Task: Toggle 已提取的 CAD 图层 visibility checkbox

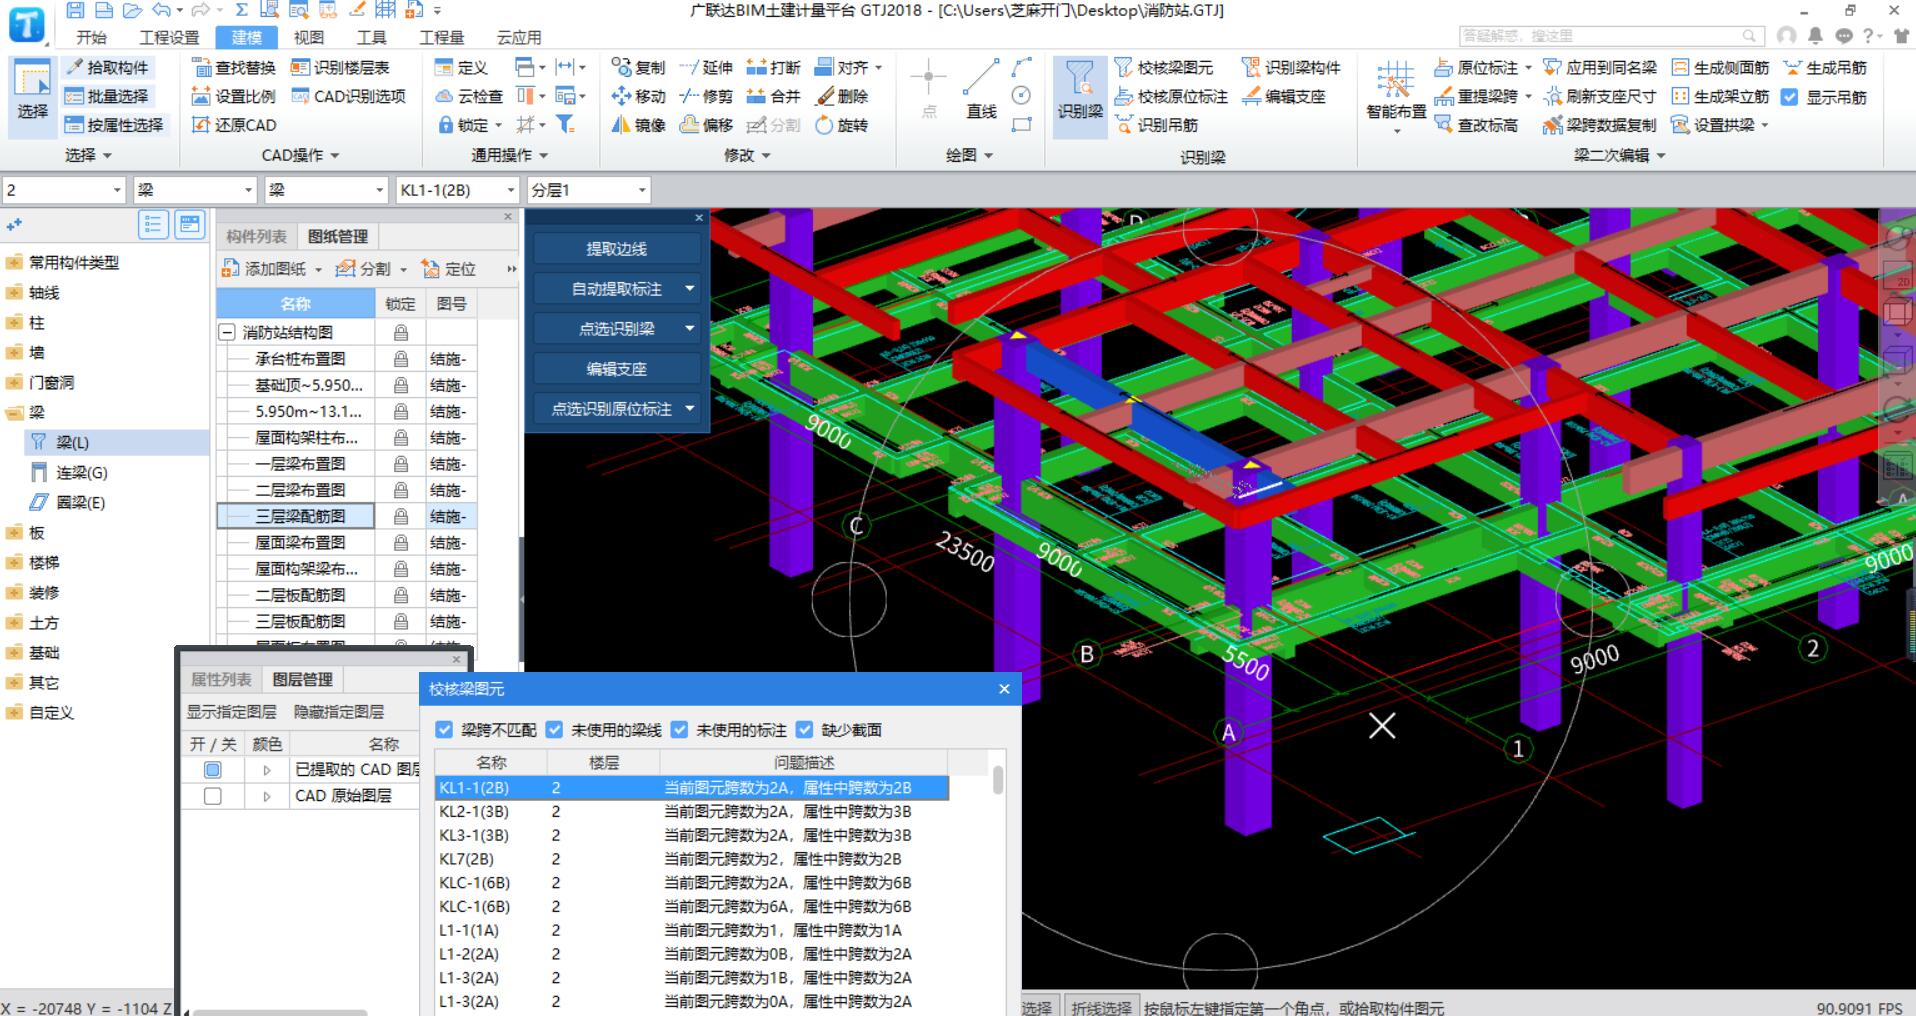Action: pos(212,770)
